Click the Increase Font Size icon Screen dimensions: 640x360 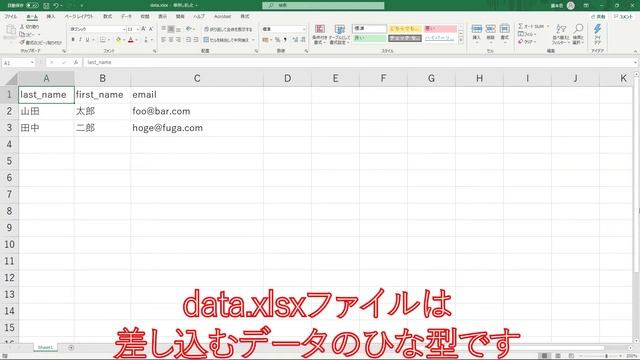[144, 29]
